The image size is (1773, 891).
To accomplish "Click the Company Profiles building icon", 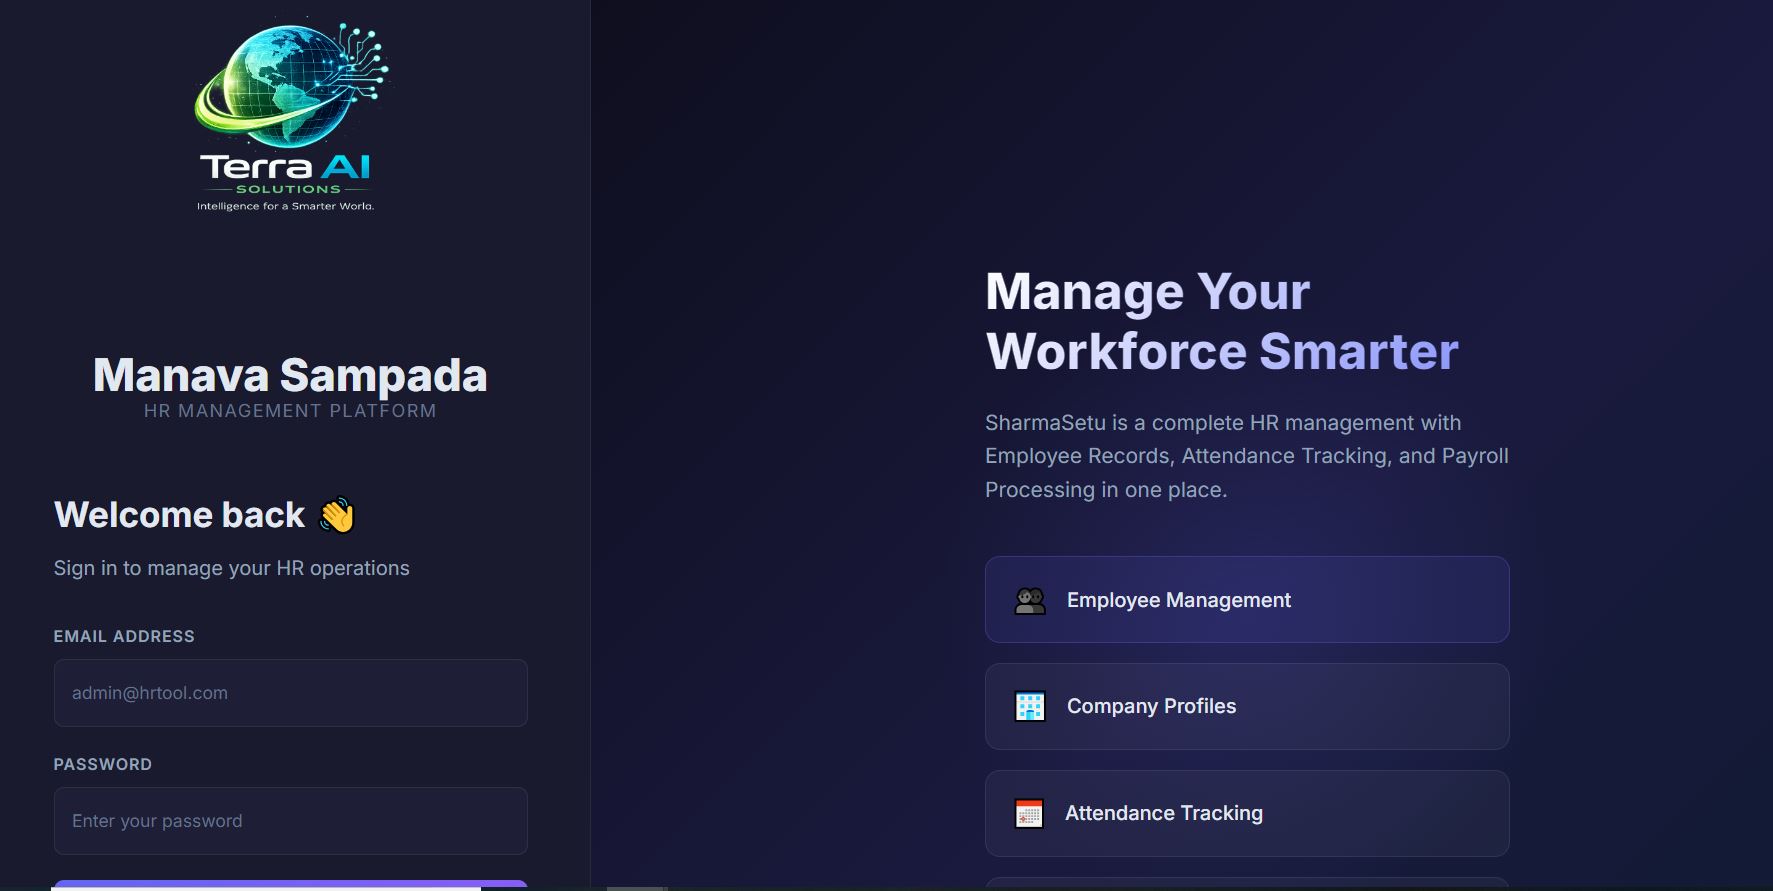I will tap(1030, 706).
